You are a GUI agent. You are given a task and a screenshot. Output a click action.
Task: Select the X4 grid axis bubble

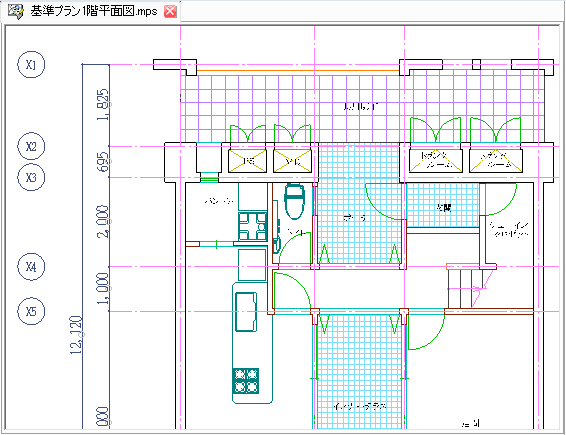coord(31,267)
